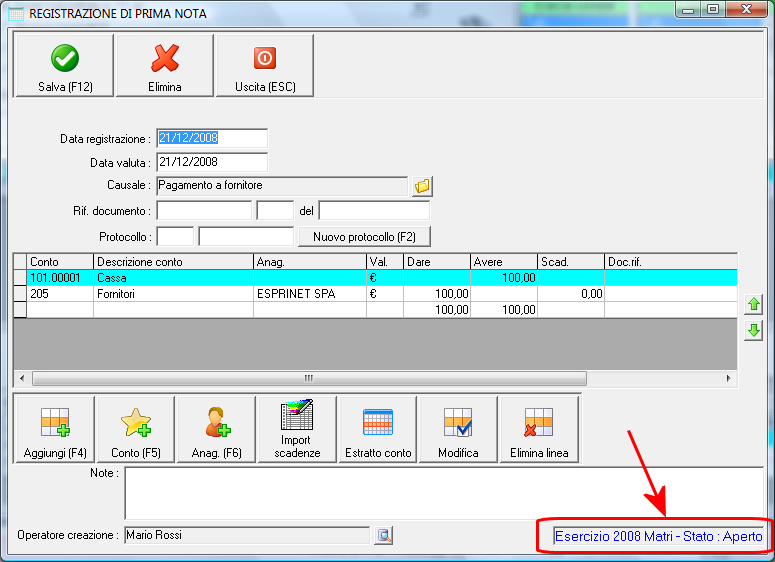The image size is (775, 562).
Task: Click the Operatore creazione field Mario Rossi
Action: (247, 535)
